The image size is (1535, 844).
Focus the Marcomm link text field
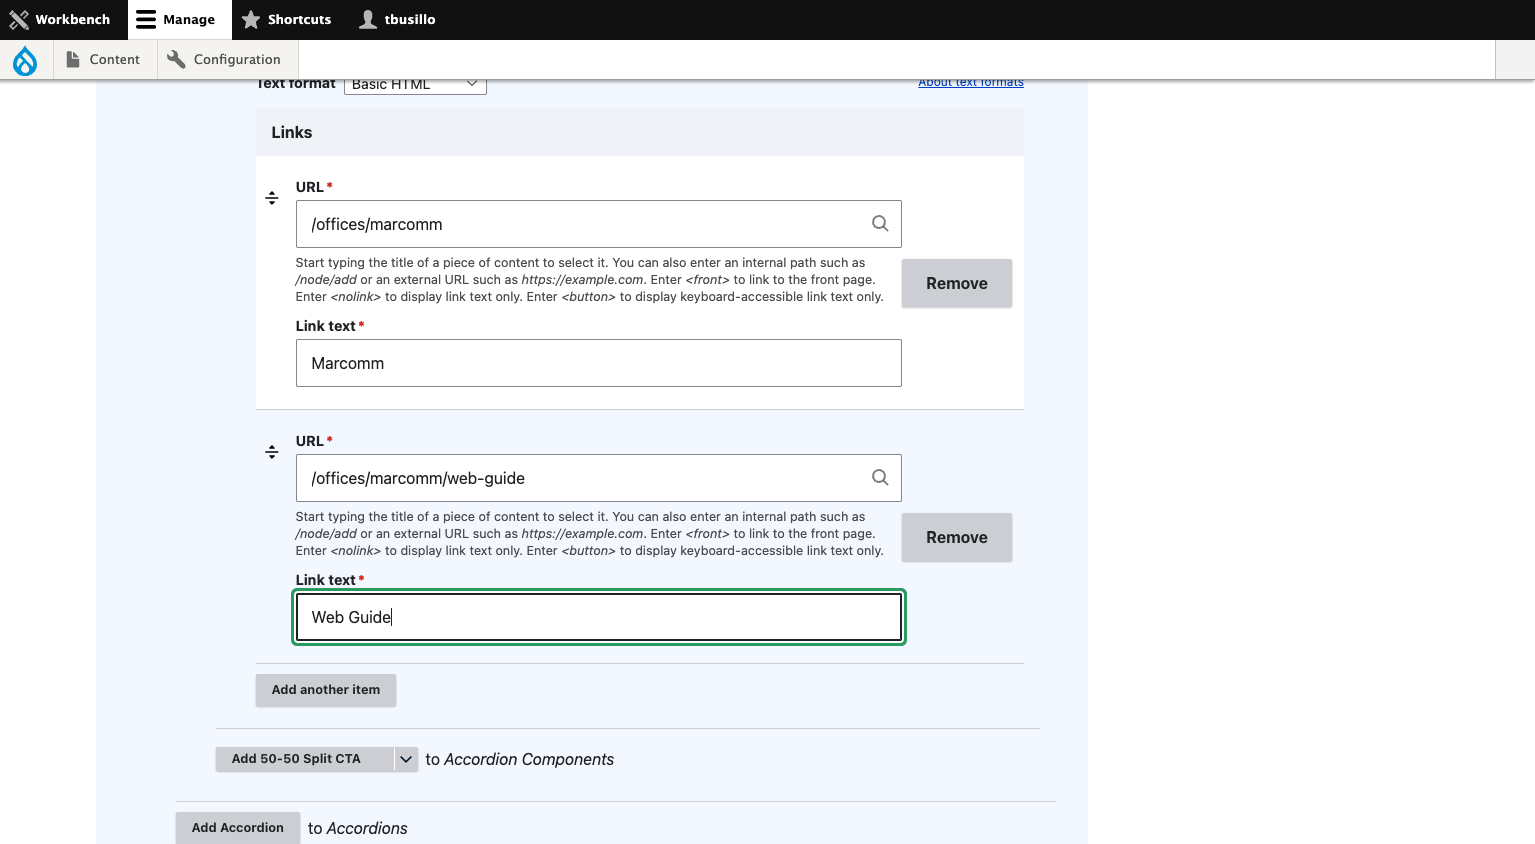[599, 363]
